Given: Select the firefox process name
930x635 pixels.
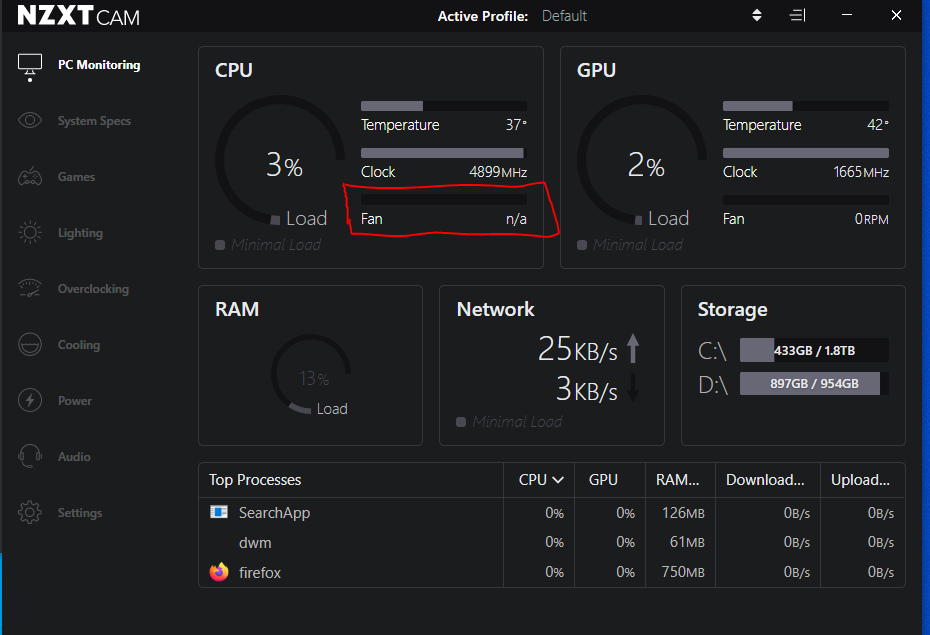Looking at the screenshot, I should click(x=260, y=573).
